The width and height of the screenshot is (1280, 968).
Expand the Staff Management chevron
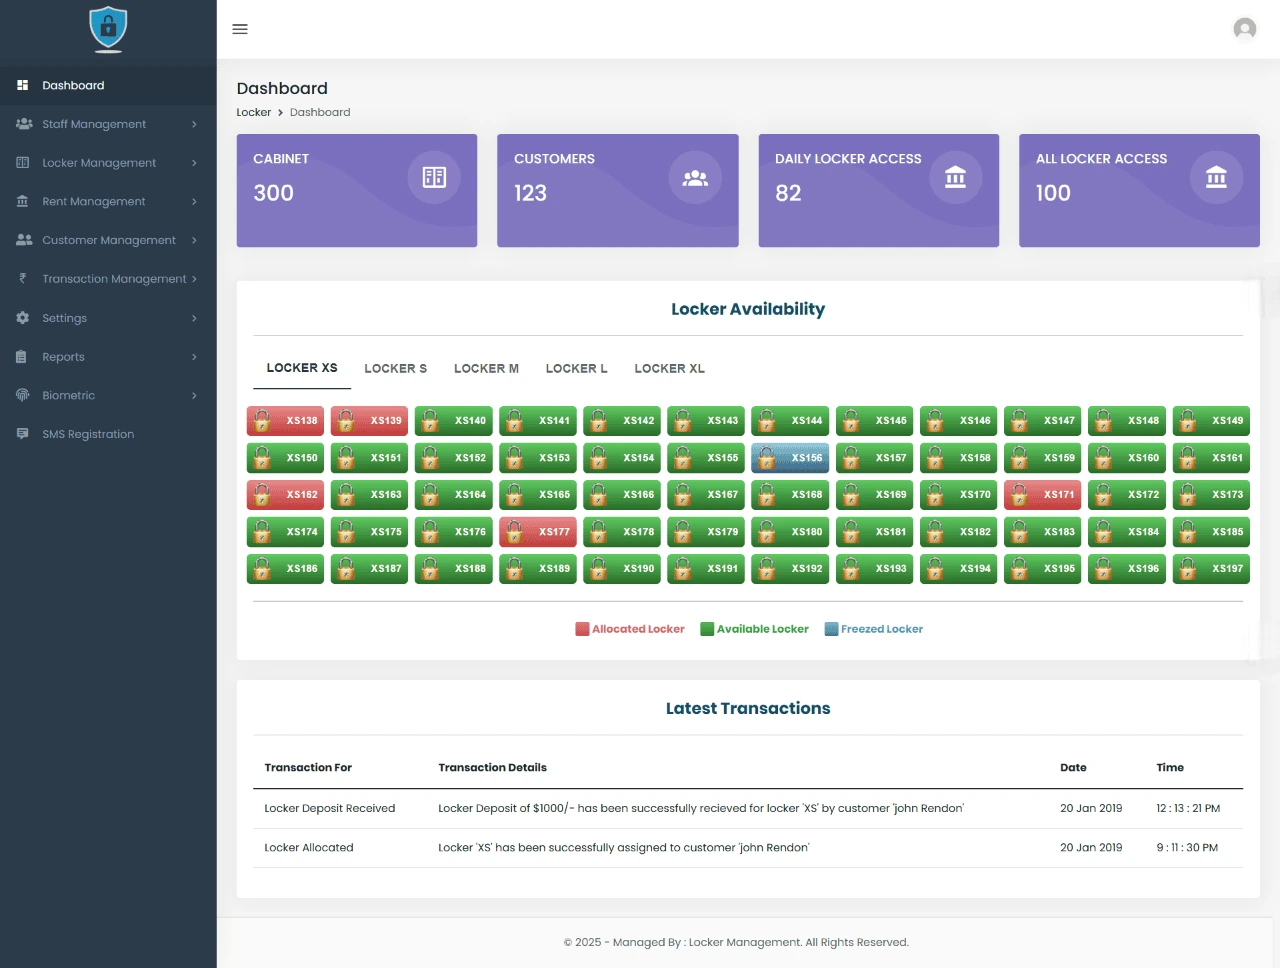194,124
